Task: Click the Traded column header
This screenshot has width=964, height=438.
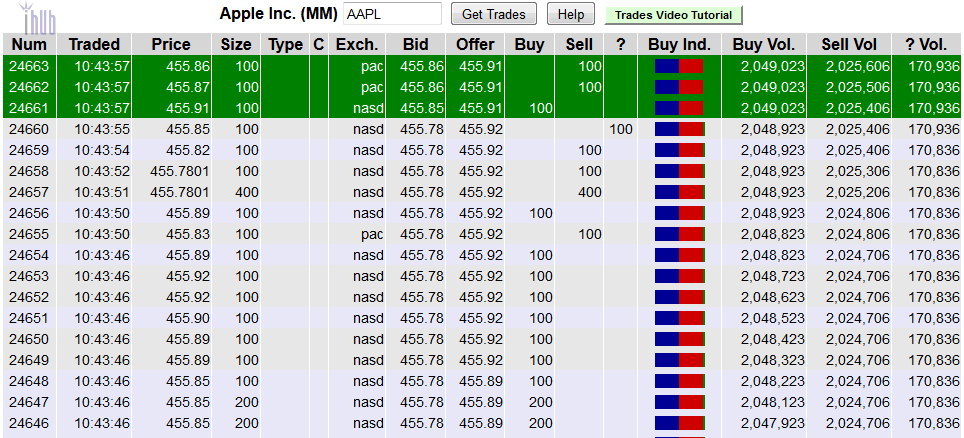Action: point(94,44)
